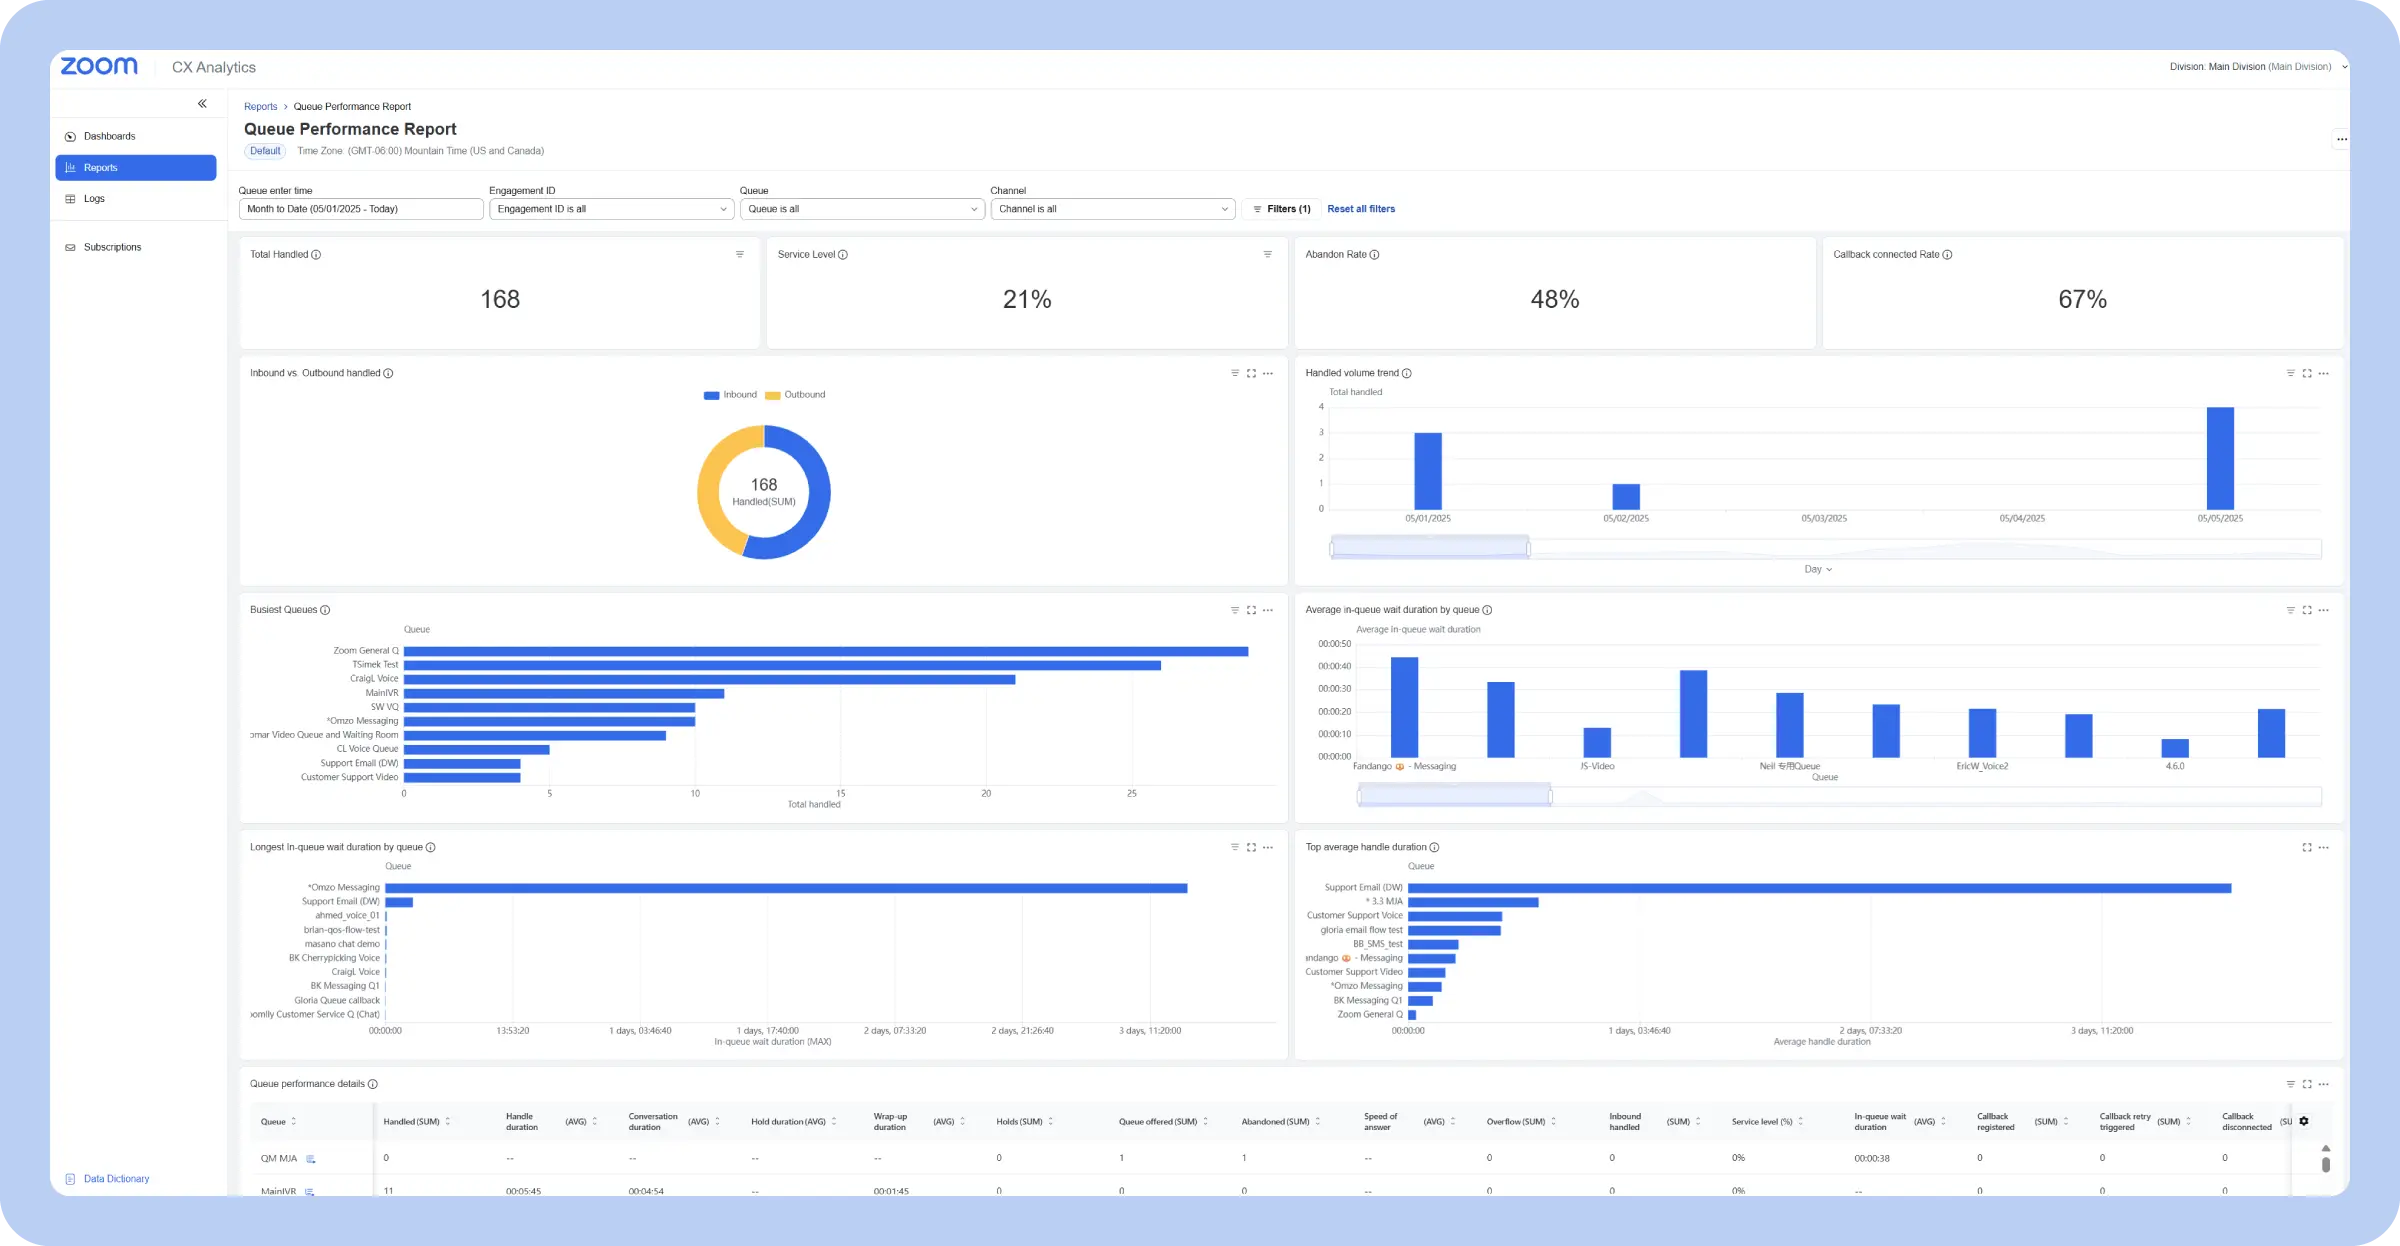Change the Day interval dropdown under Handled volume trend

click(x=1818, y=568)
